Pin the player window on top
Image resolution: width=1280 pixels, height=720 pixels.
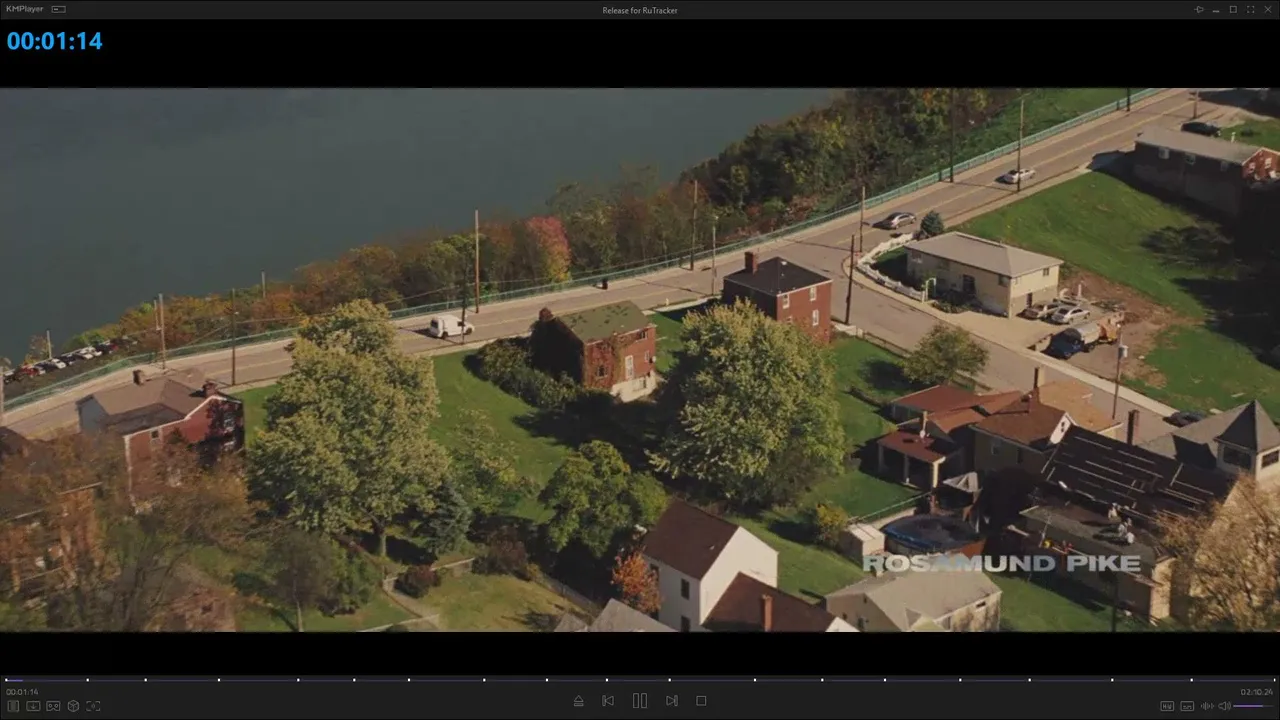point(1199,10)
